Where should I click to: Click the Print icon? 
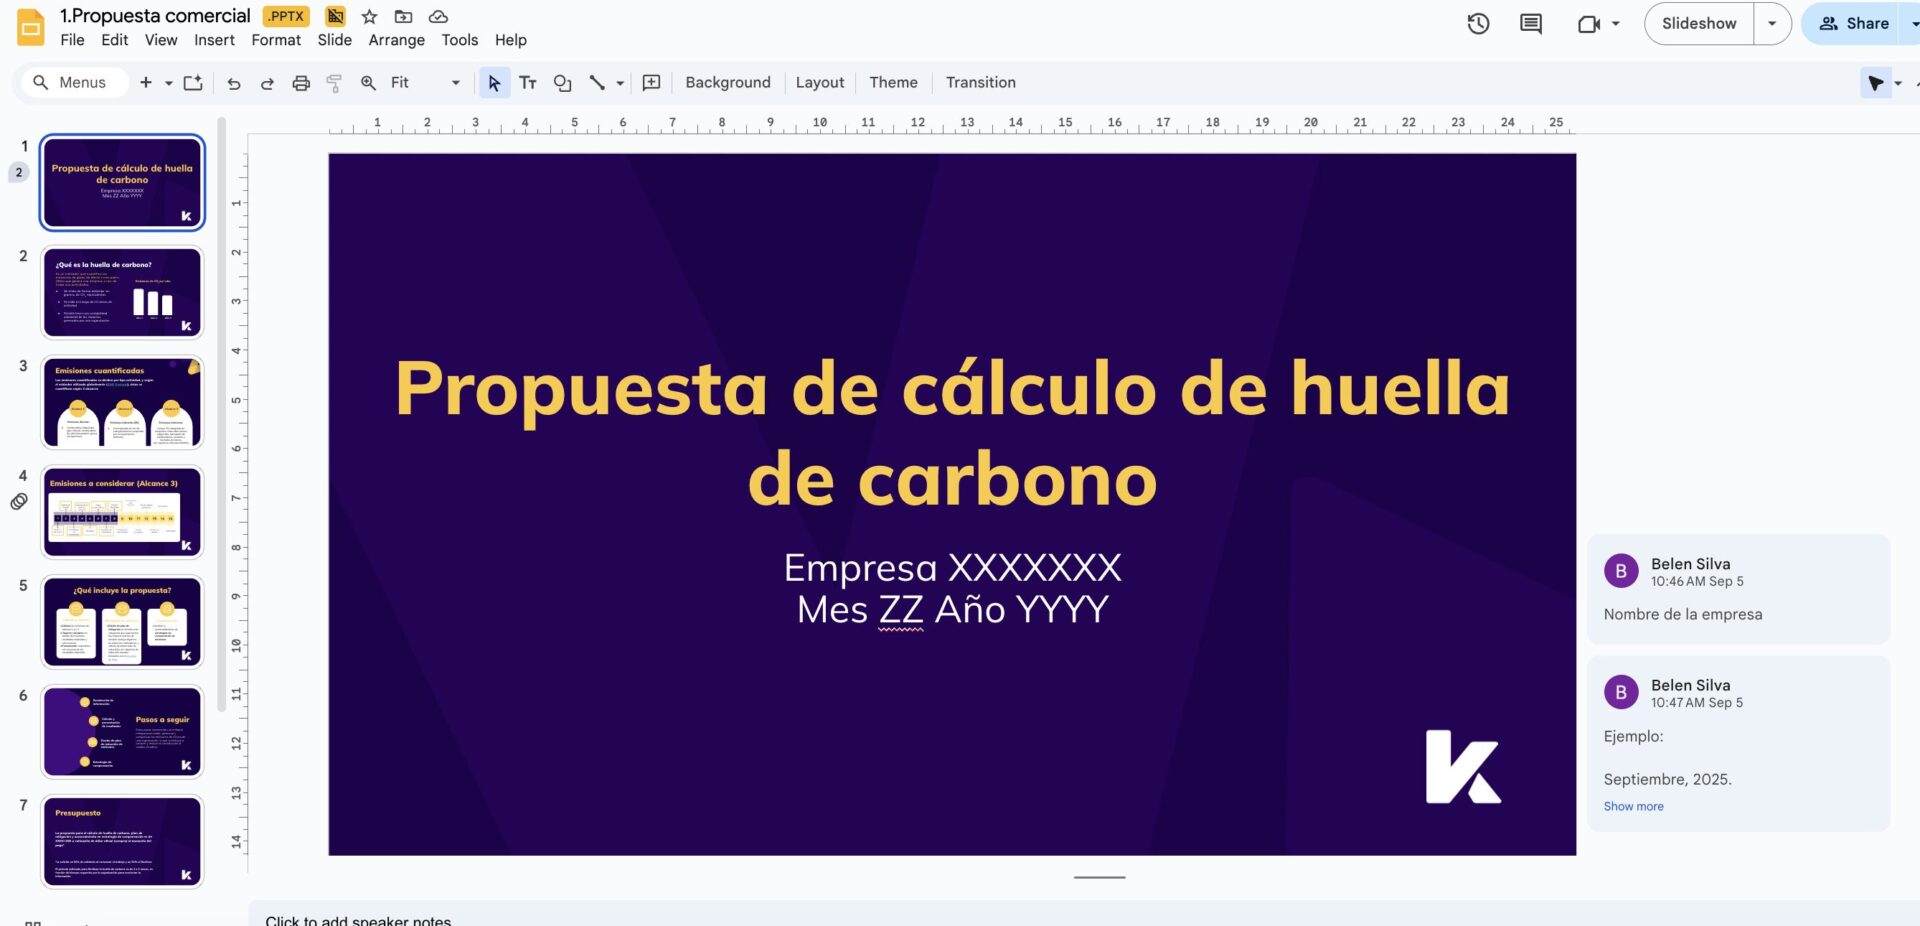point(301,83)
